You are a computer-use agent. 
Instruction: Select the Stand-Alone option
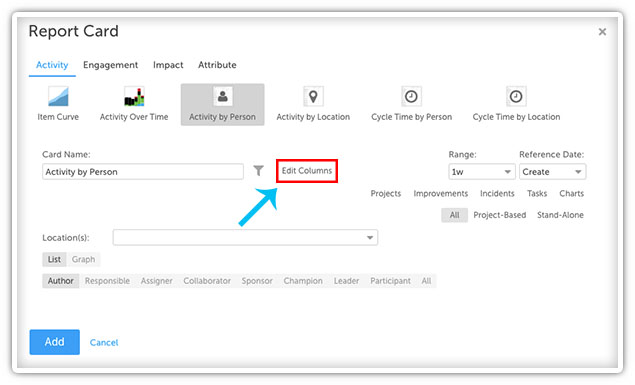pyautogui.click(x=560, y=215)
